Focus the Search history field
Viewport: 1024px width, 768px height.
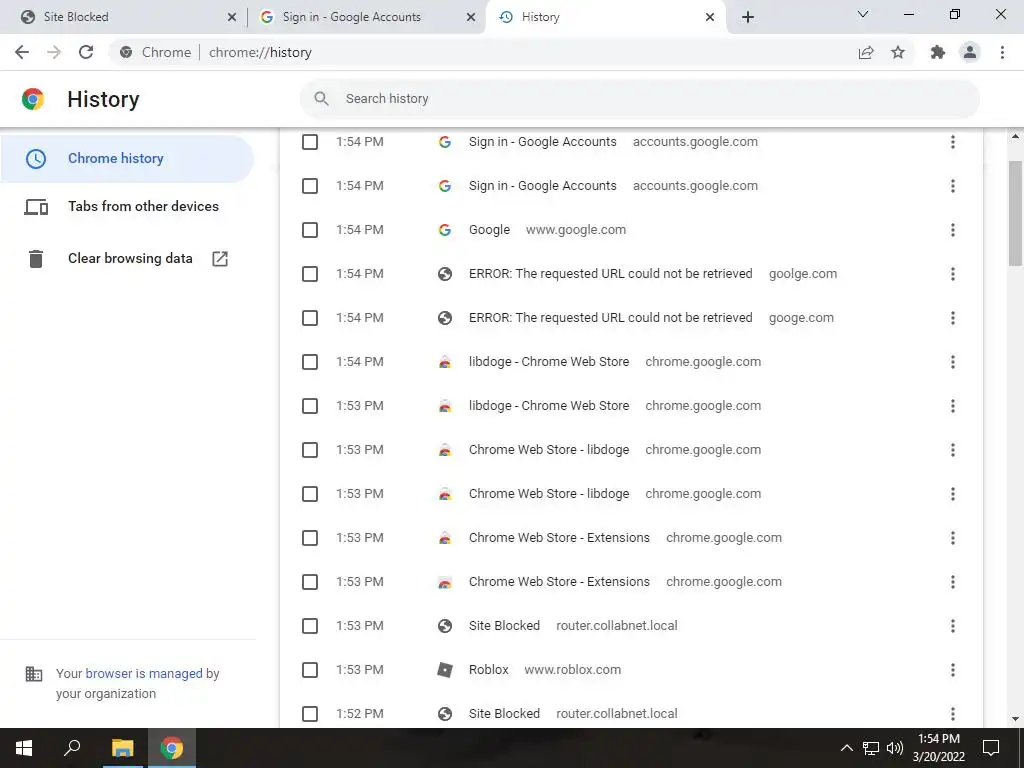pos(640,99)
